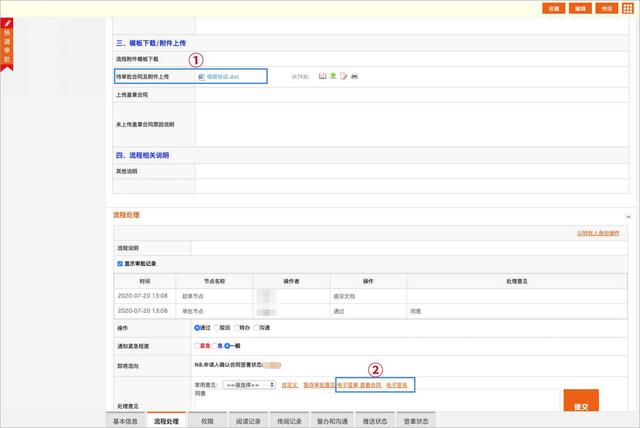Viewport: 640px width, 428px height.
Task: Click the first attachment action icon beside 保密协议.doc
Action: tap(322, 76)
